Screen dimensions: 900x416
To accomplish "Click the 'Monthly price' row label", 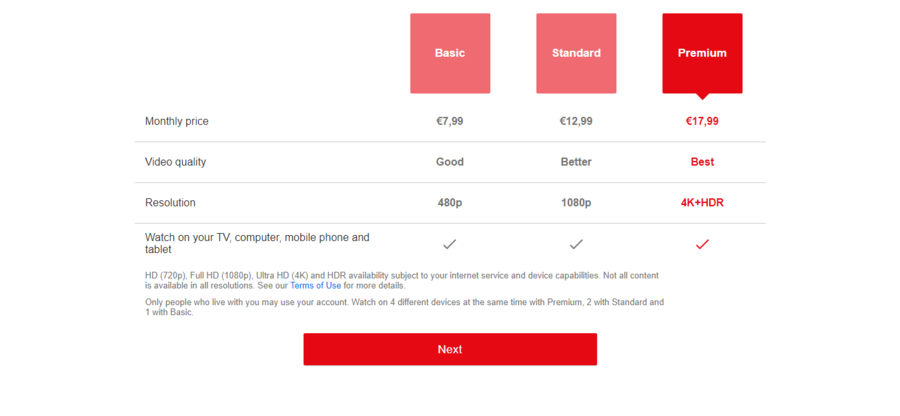I will click(177, 121).
